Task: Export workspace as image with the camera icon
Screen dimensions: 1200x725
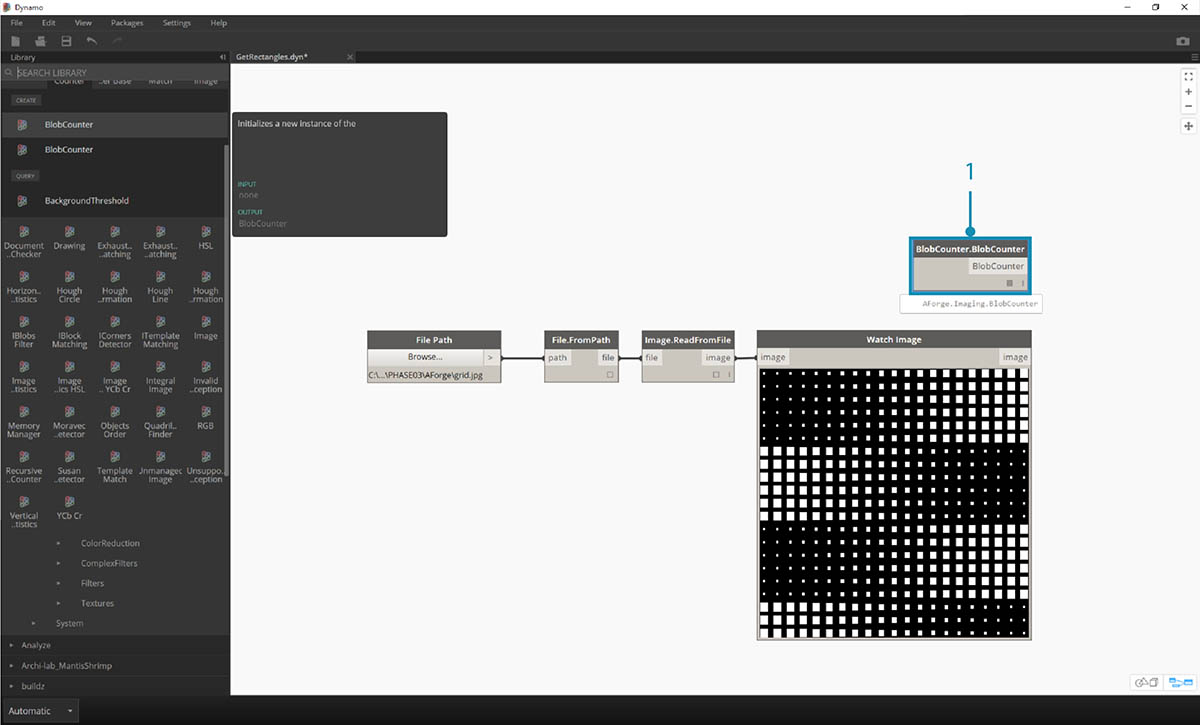Action: tap(1183, 42)
